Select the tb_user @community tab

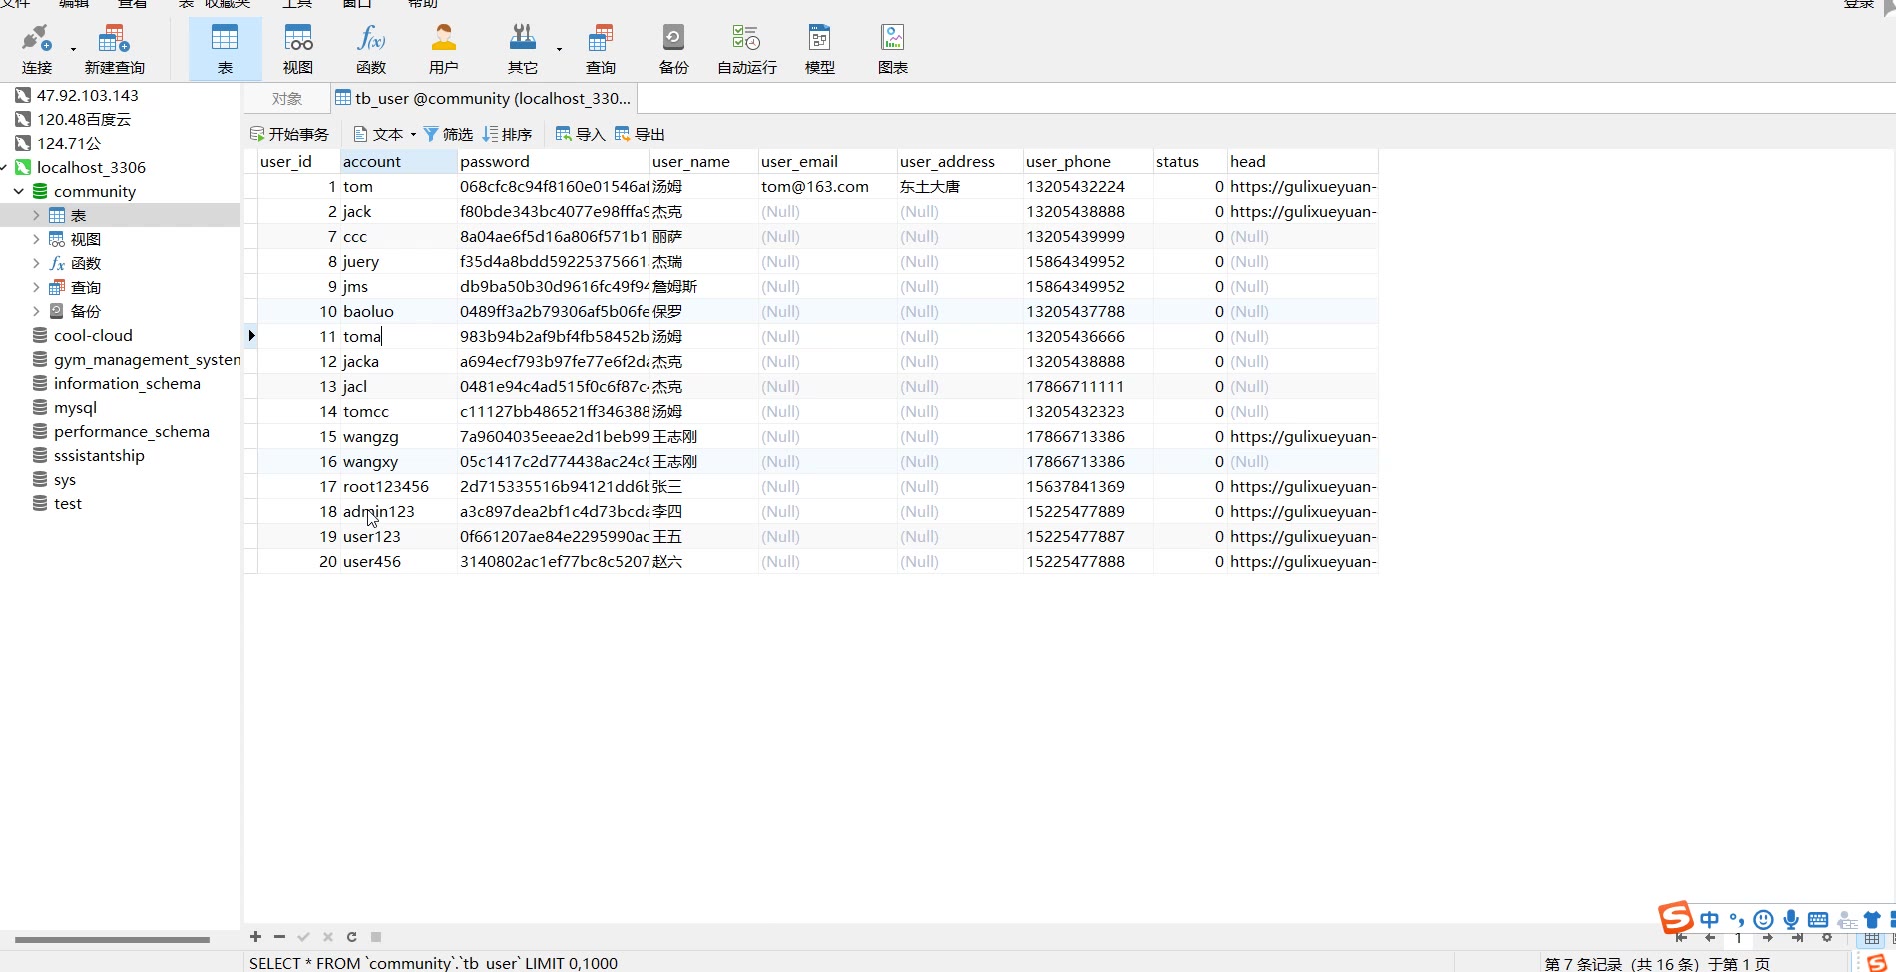point(485,98)
